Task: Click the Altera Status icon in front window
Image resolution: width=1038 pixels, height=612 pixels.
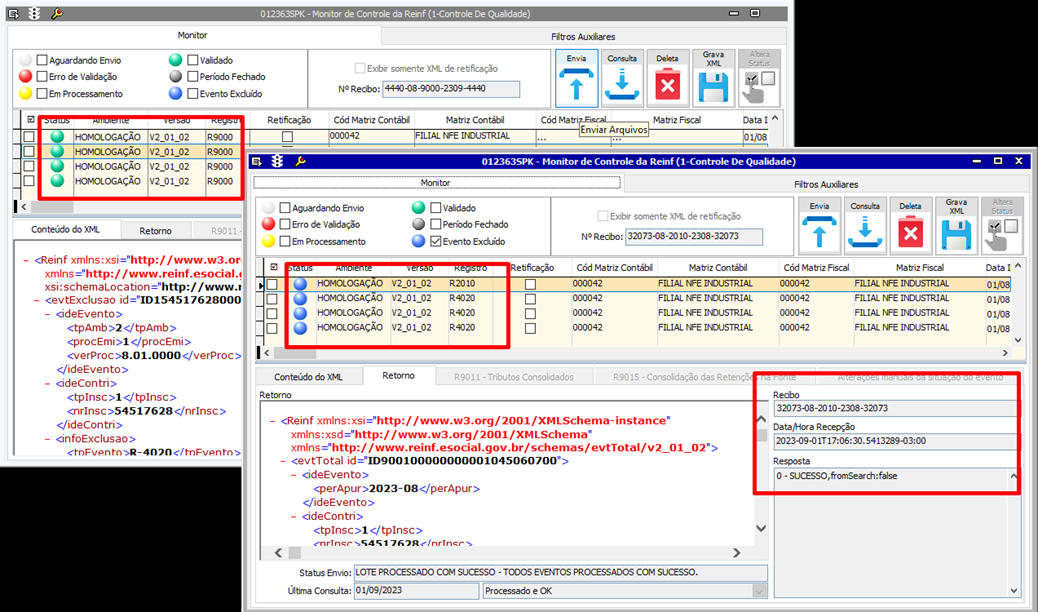Action: coord(1001,235)
